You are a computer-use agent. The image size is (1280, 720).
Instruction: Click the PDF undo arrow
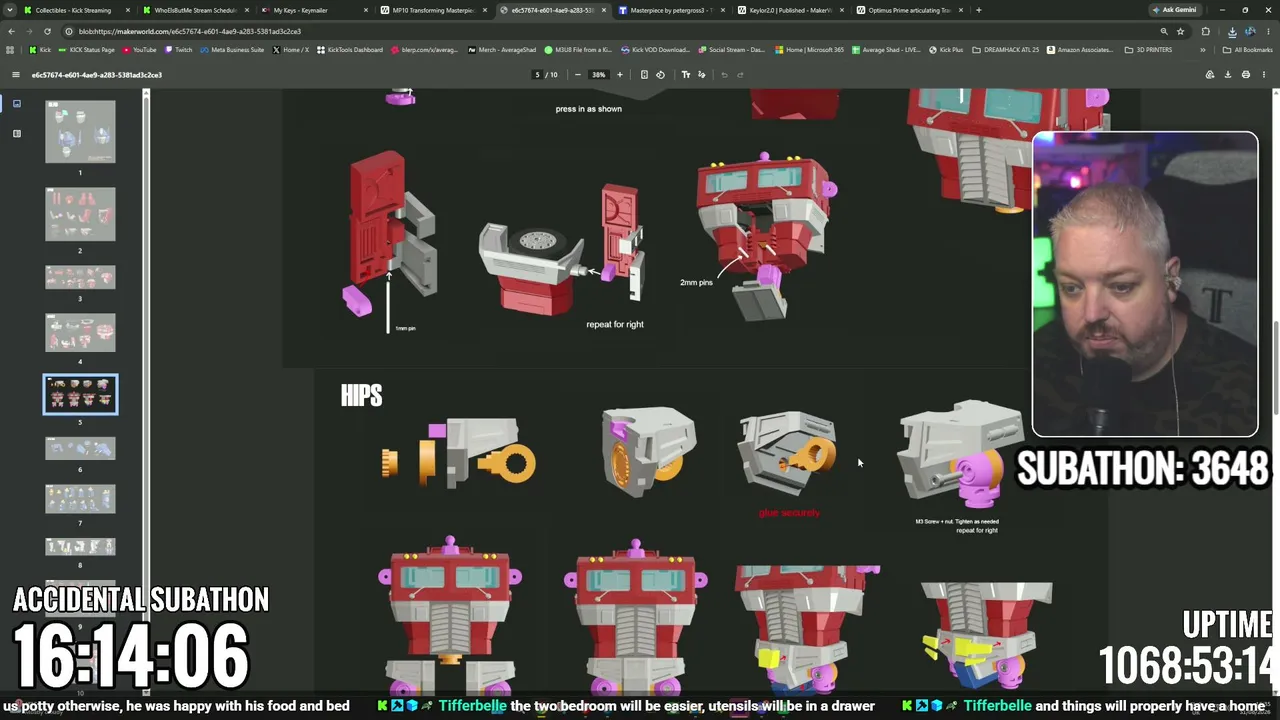point(724,75)
